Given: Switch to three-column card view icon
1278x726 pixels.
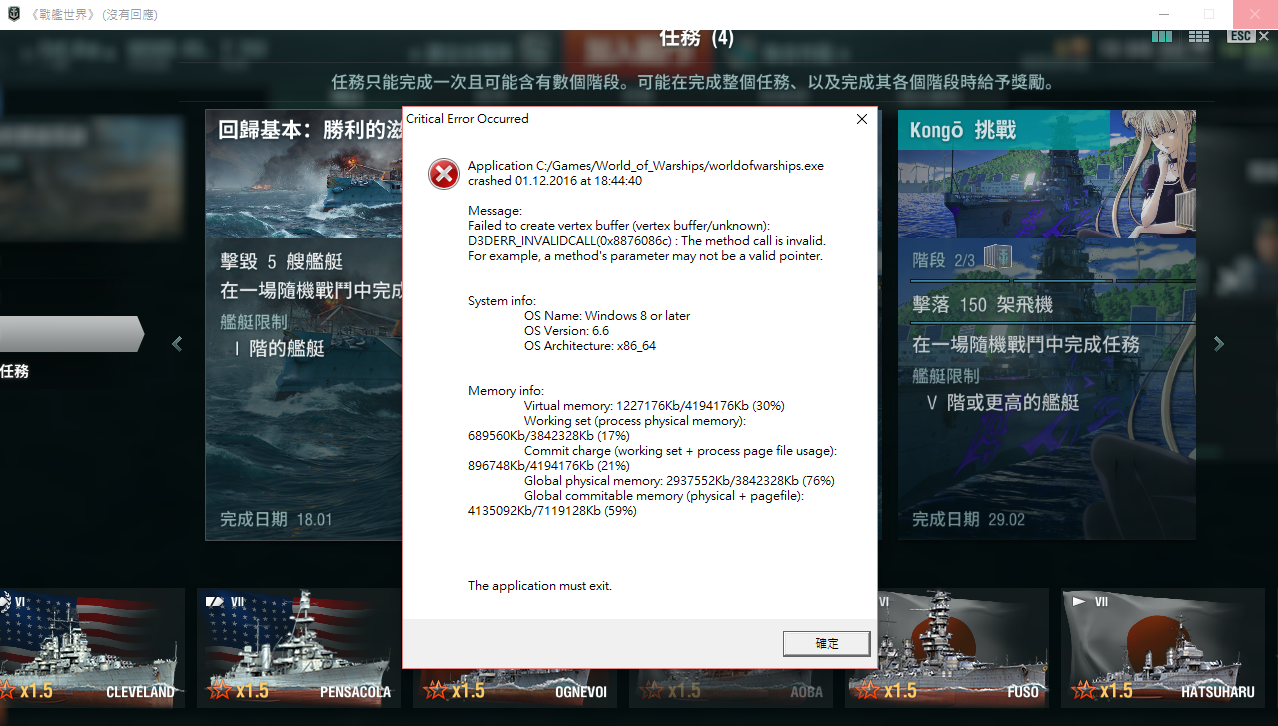Looking at the screenshot, I should coord(1161,36).
